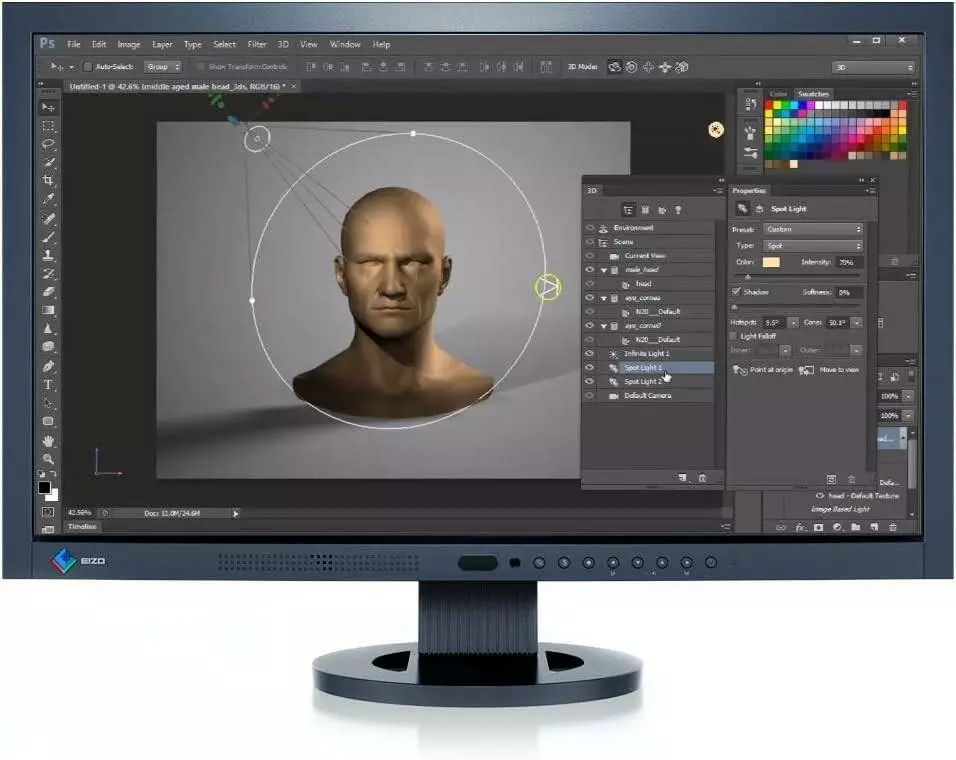Image resolution: width=956 pixels, height=760 pixels.
Task: Click the Pen tool
Action: 48,367
